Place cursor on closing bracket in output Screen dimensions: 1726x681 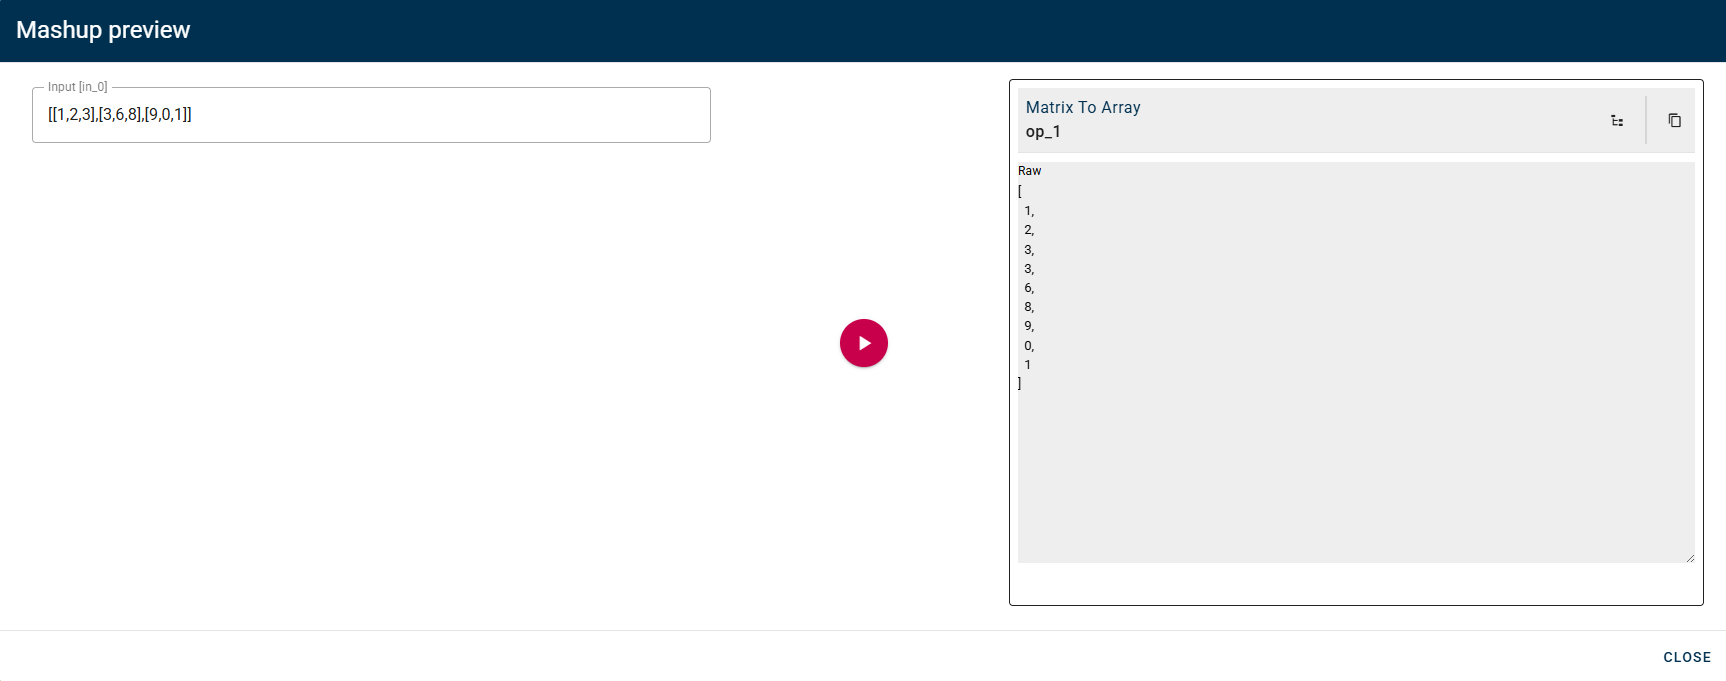pyautogui.click(x=1020, y=384)
